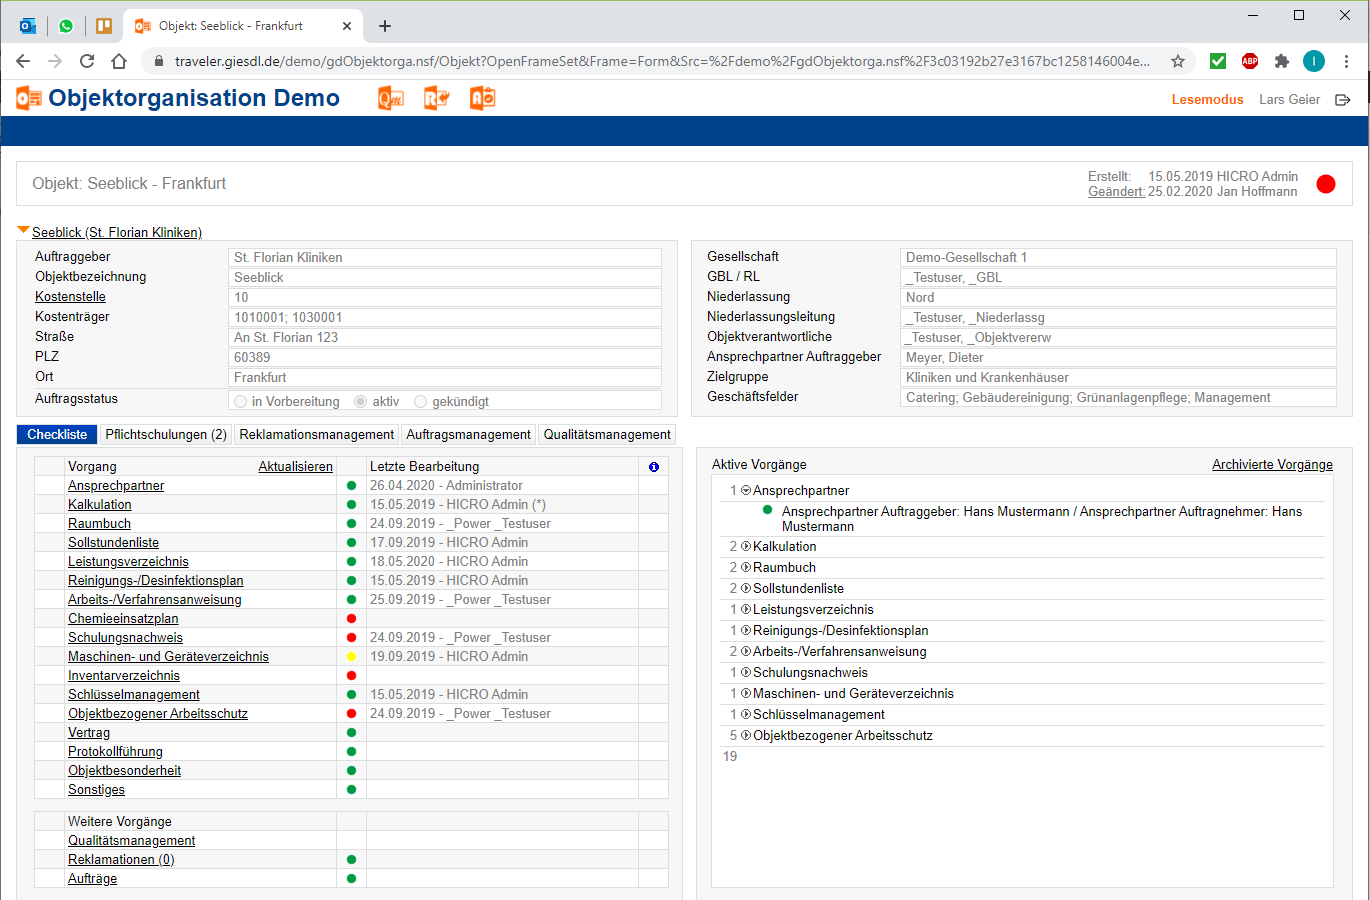Select the 'in Vorbereitung' status radio button
This screenshot has height=900, width=1370.
[240, 402]
